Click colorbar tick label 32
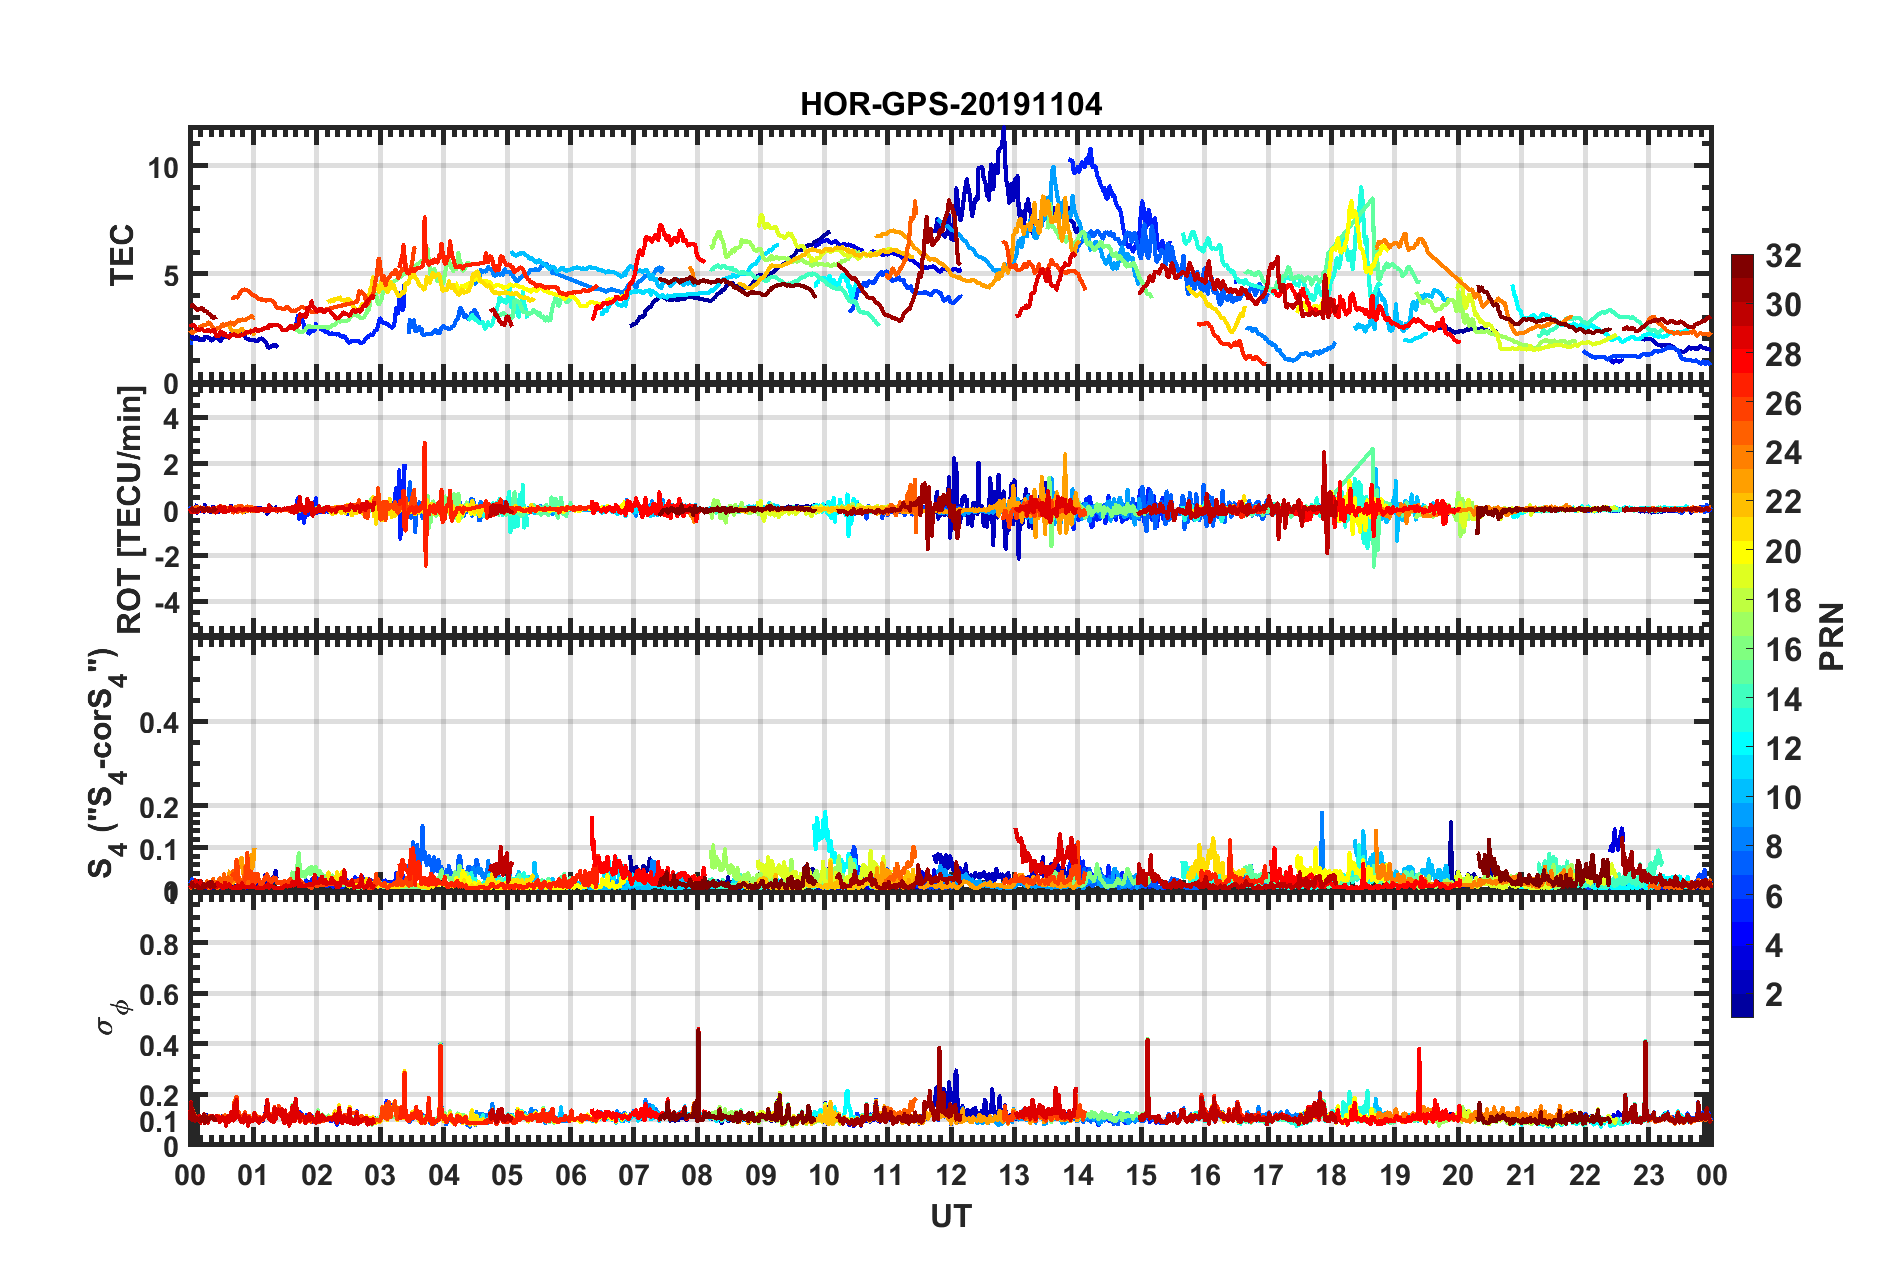The image size is (1902, 1272). 1783,256
